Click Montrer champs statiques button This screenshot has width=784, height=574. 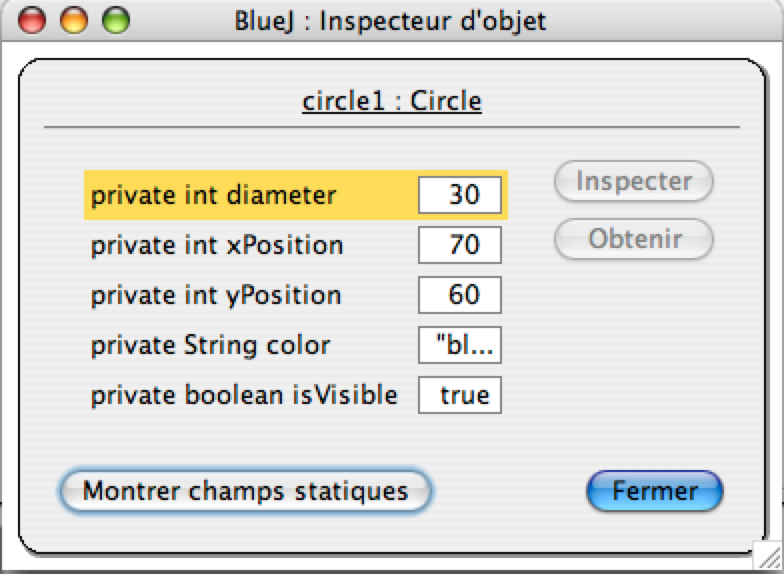(x=245, y=491)
